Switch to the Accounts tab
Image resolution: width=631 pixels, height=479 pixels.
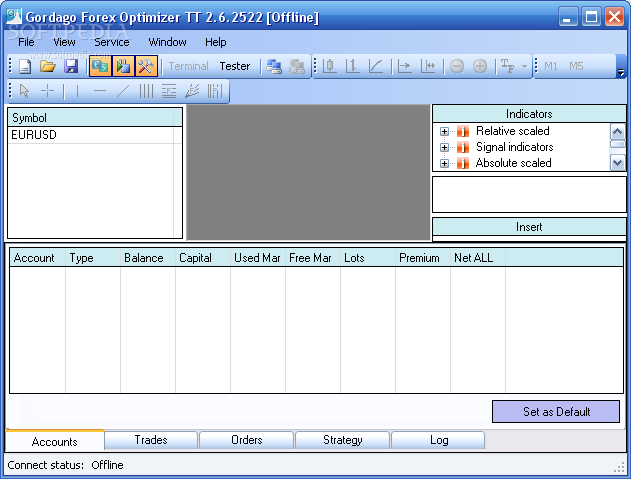tap(55, 441)
